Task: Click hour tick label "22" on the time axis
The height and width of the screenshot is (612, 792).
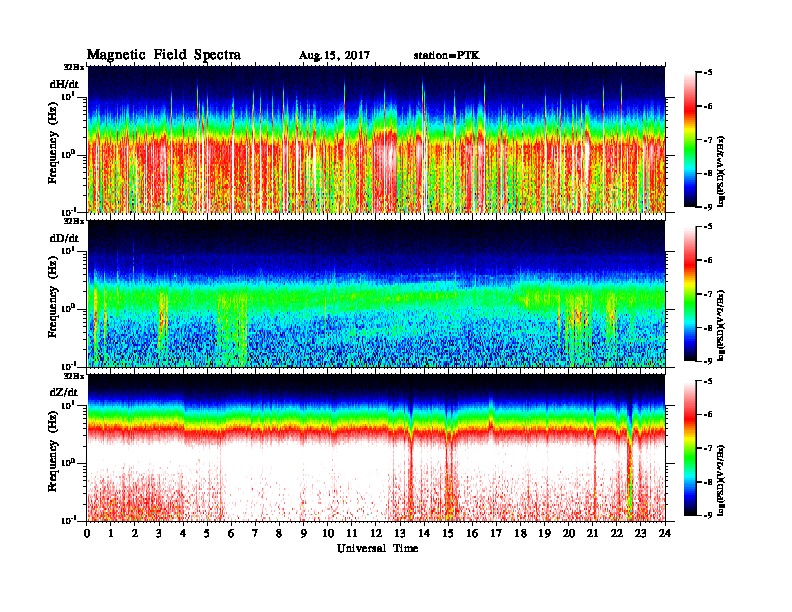Action: (617, 533)
